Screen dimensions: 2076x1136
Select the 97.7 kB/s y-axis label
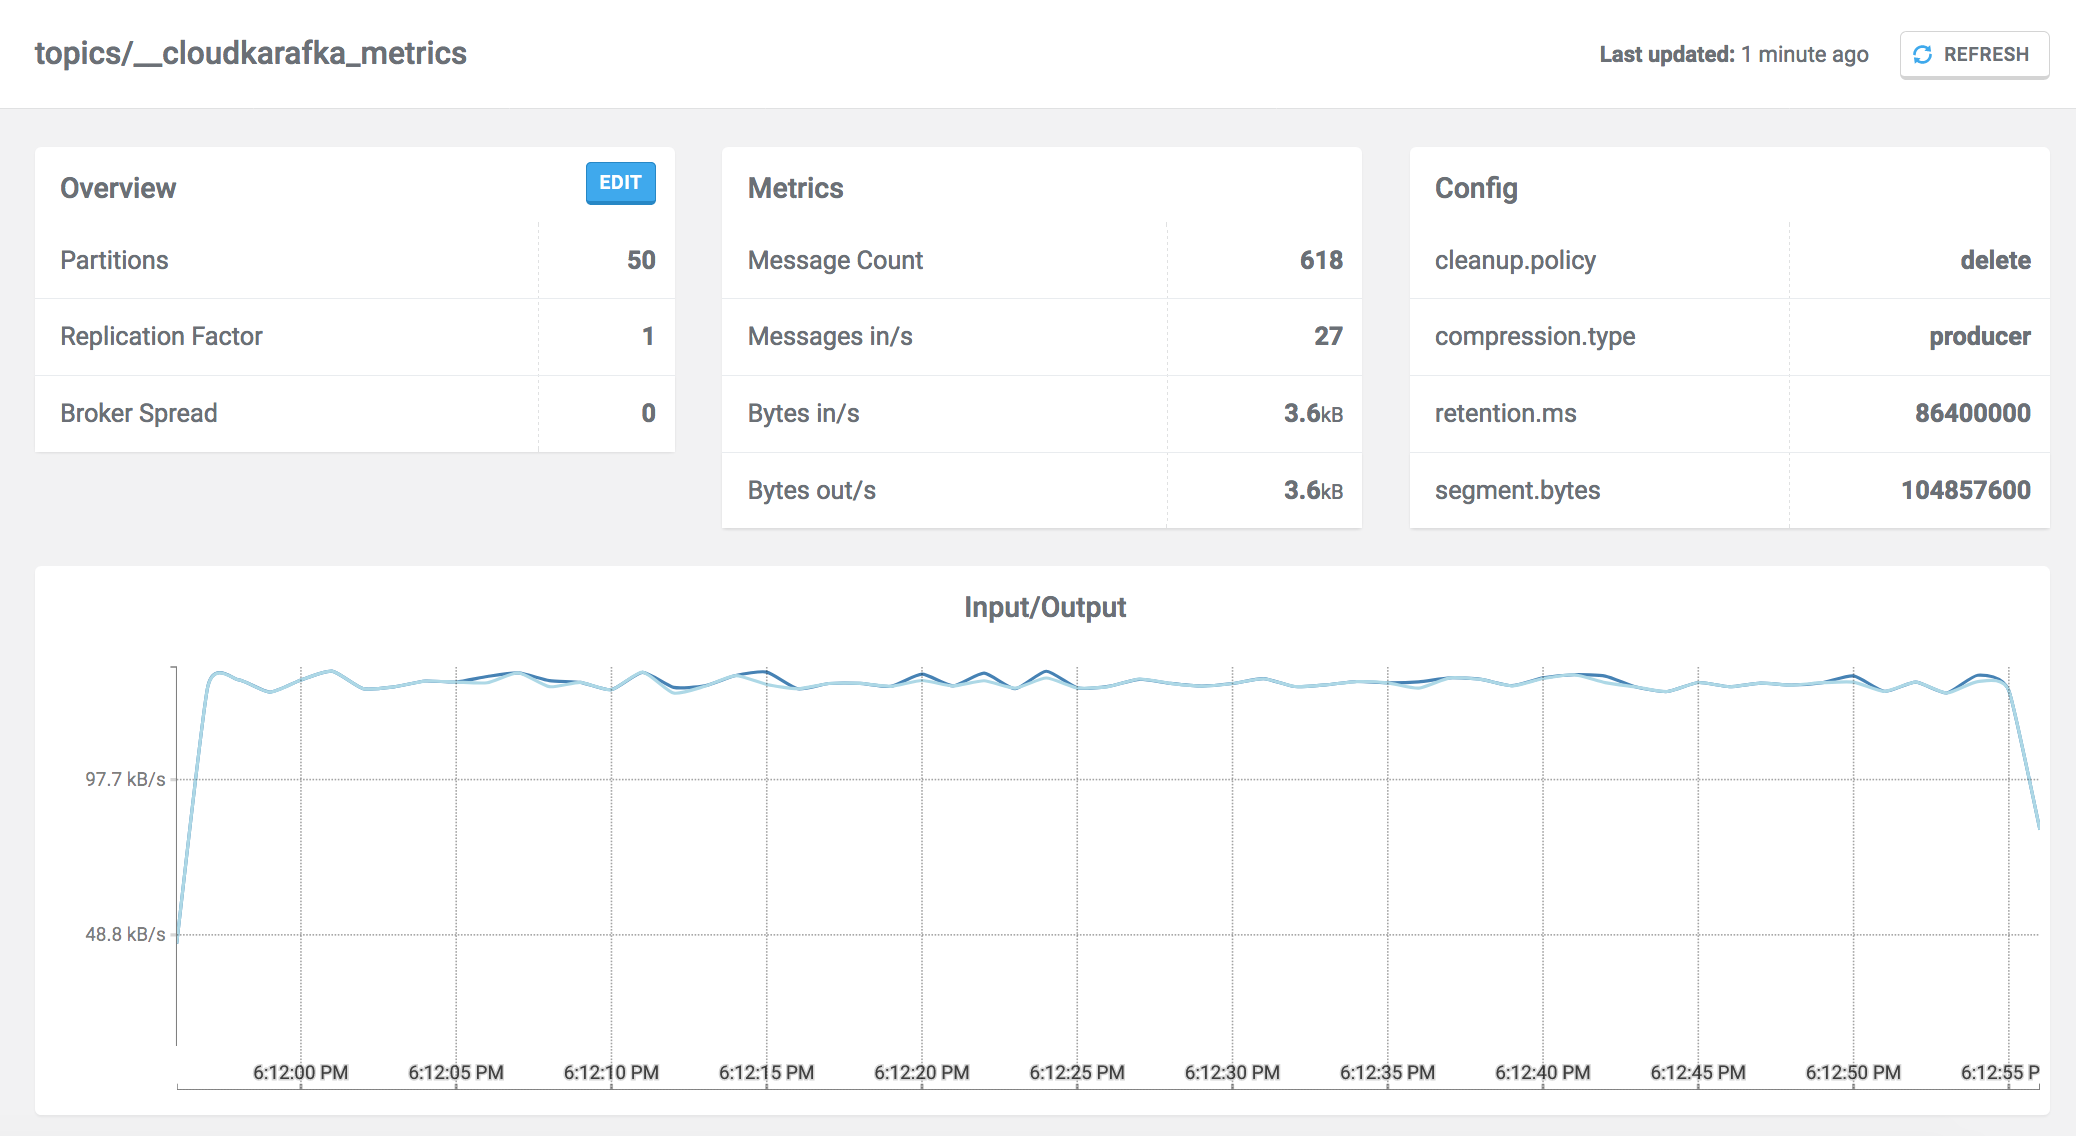125,779
